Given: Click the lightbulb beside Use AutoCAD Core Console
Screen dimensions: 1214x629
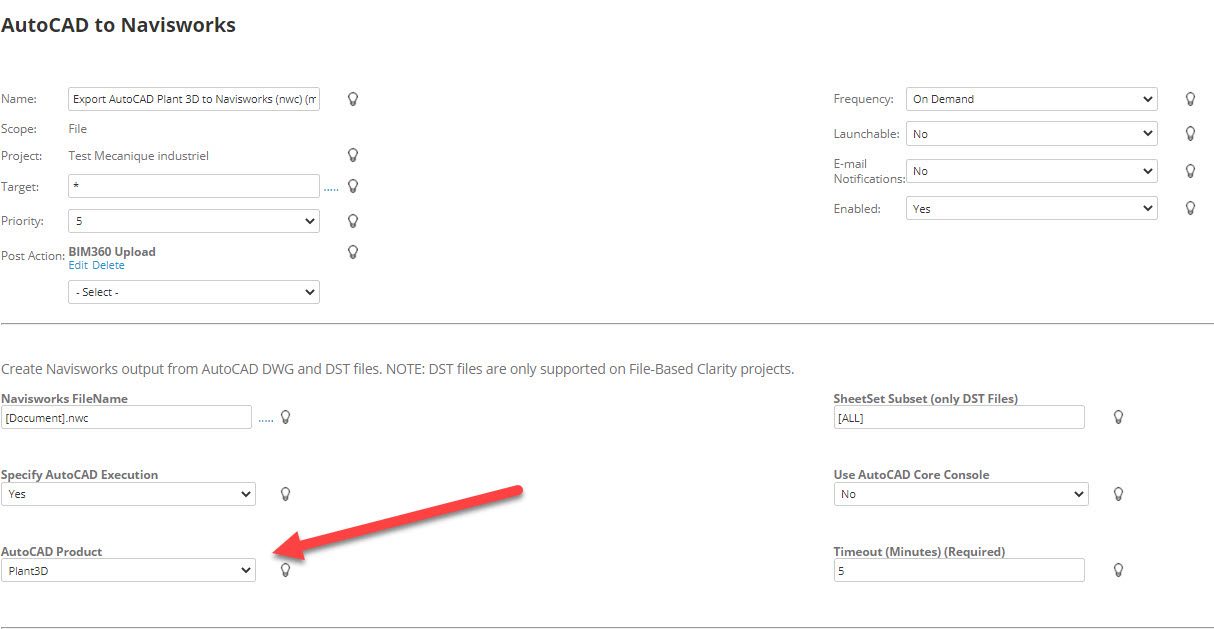Looking at the screenshot, I should point(1118,494).
